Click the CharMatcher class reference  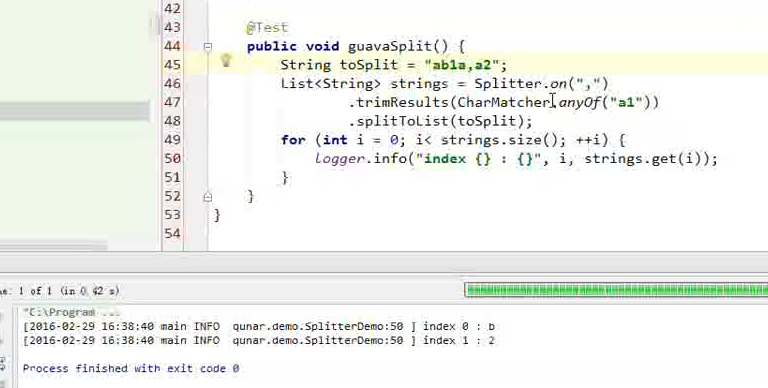pos(504,102)
